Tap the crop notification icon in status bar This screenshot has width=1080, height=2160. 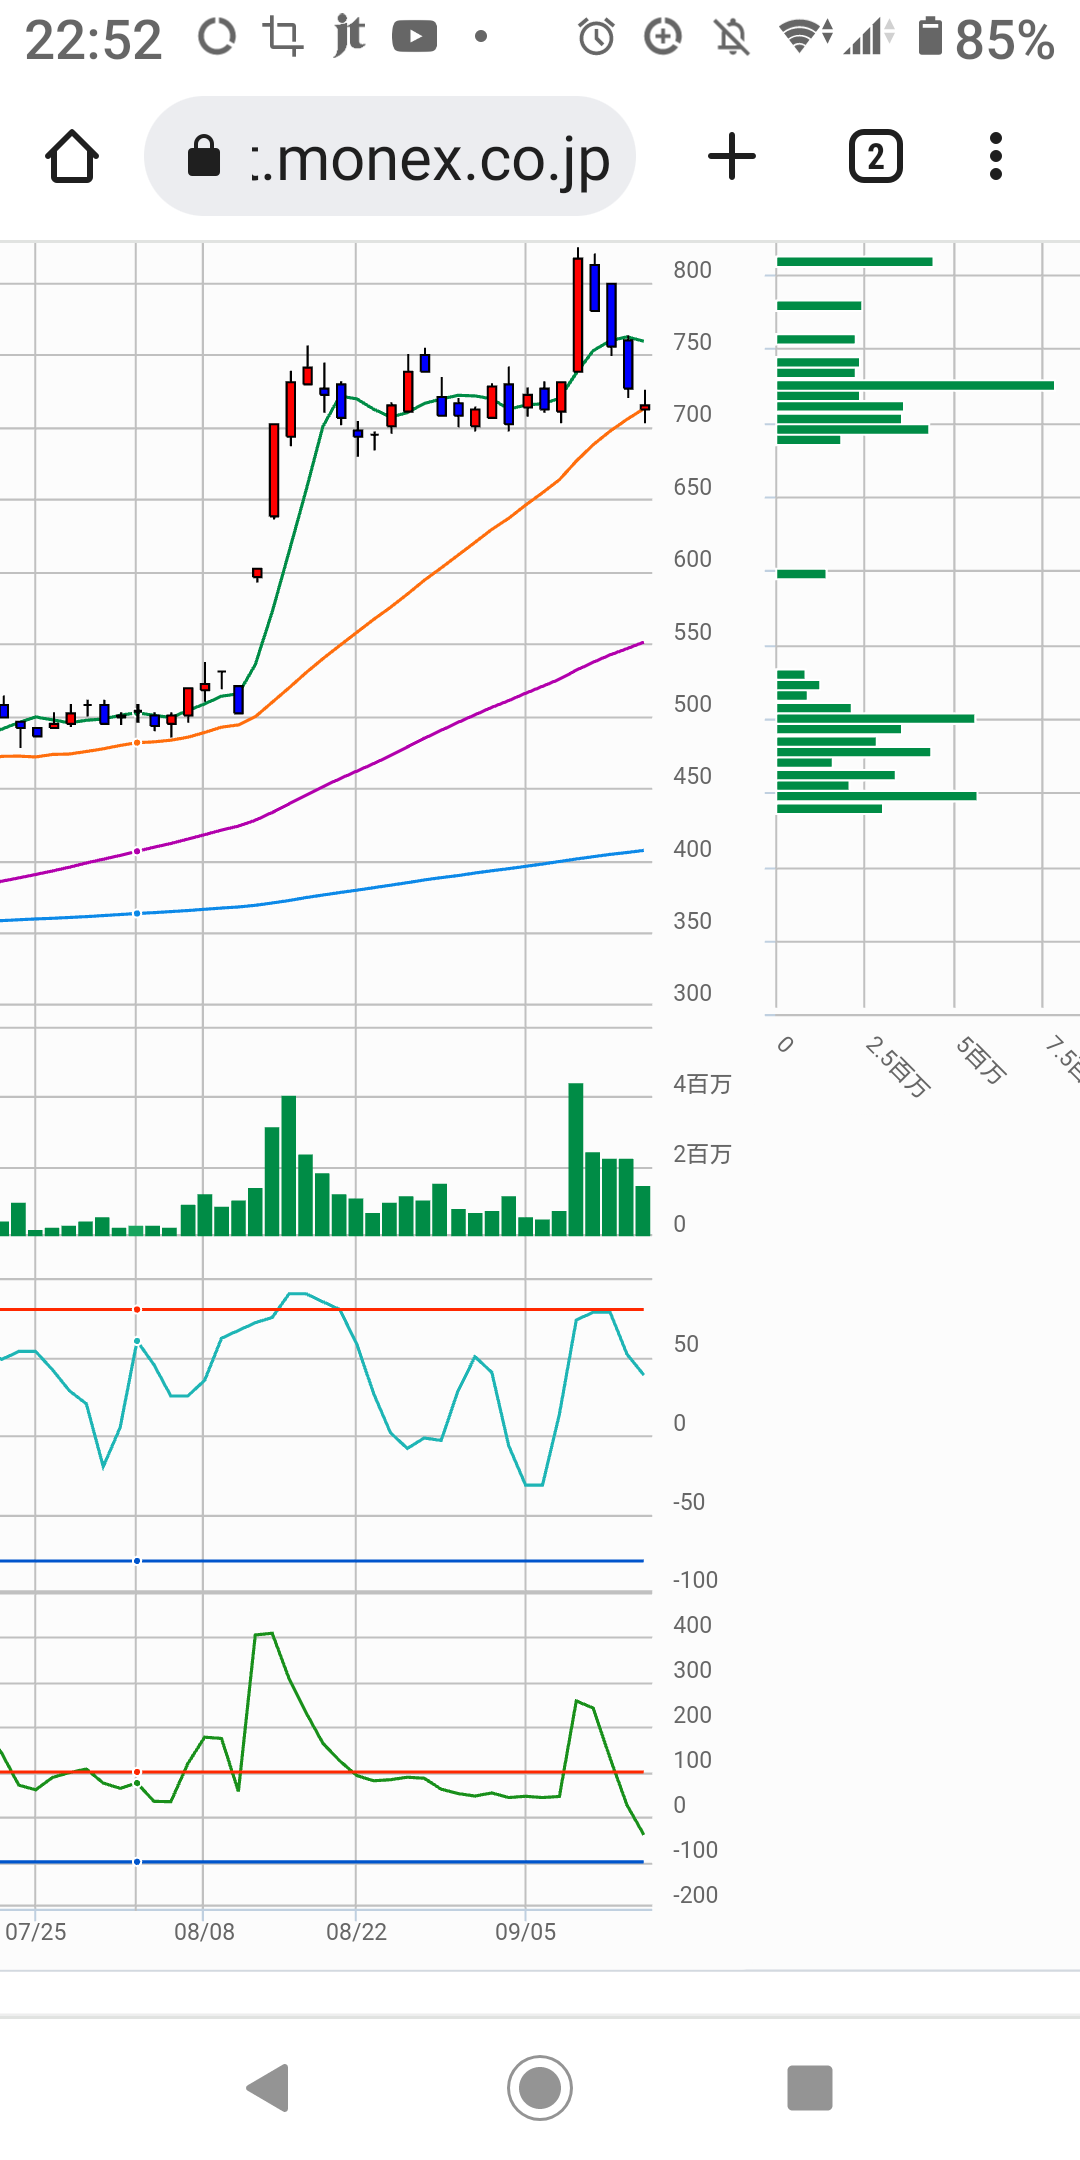(x=283, y=37)
